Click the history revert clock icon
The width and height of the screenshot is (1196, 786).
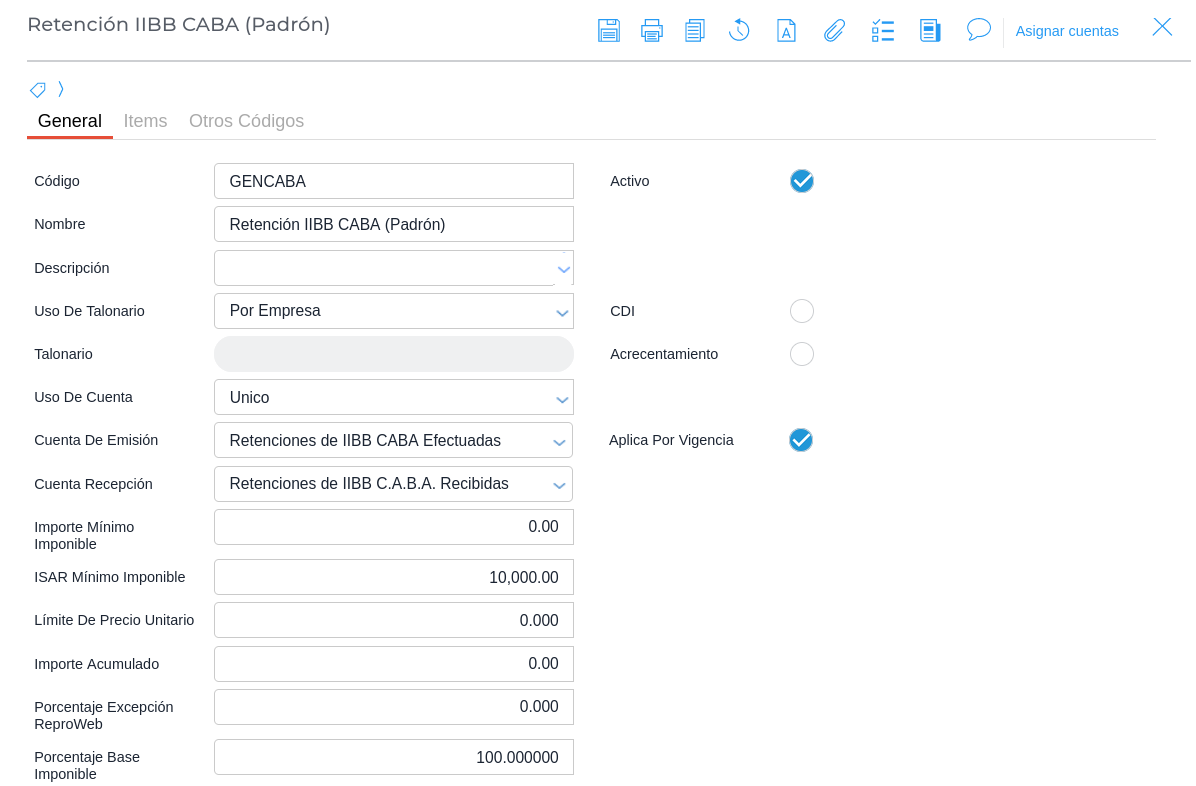tap(739, 30)
